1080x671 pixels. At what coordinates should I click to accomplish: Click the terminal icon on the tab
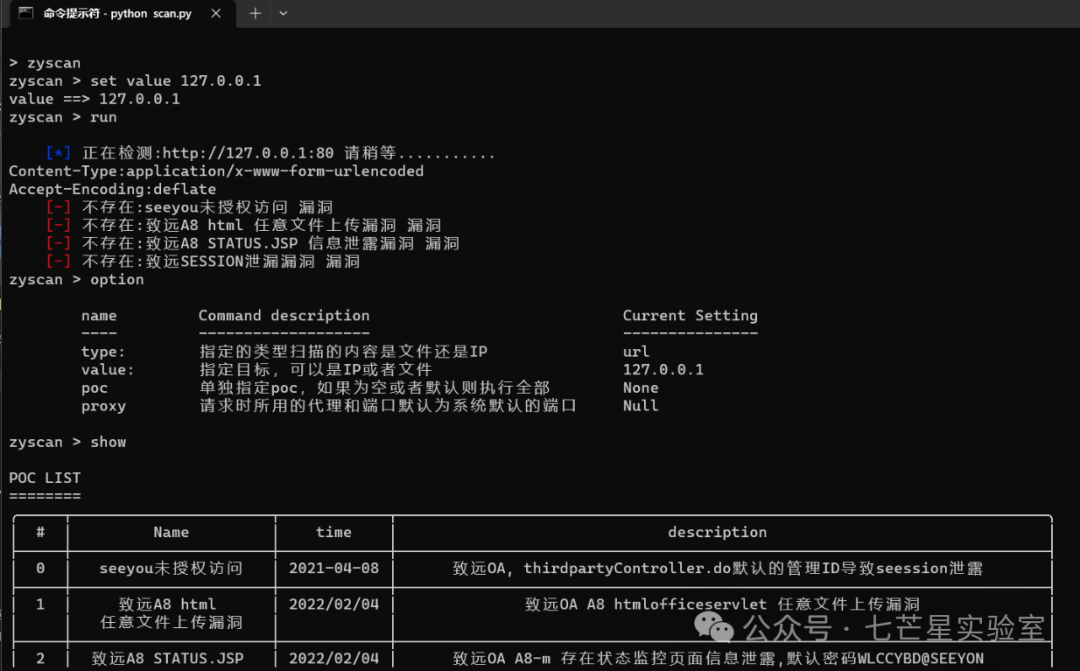tap(25, 13)
